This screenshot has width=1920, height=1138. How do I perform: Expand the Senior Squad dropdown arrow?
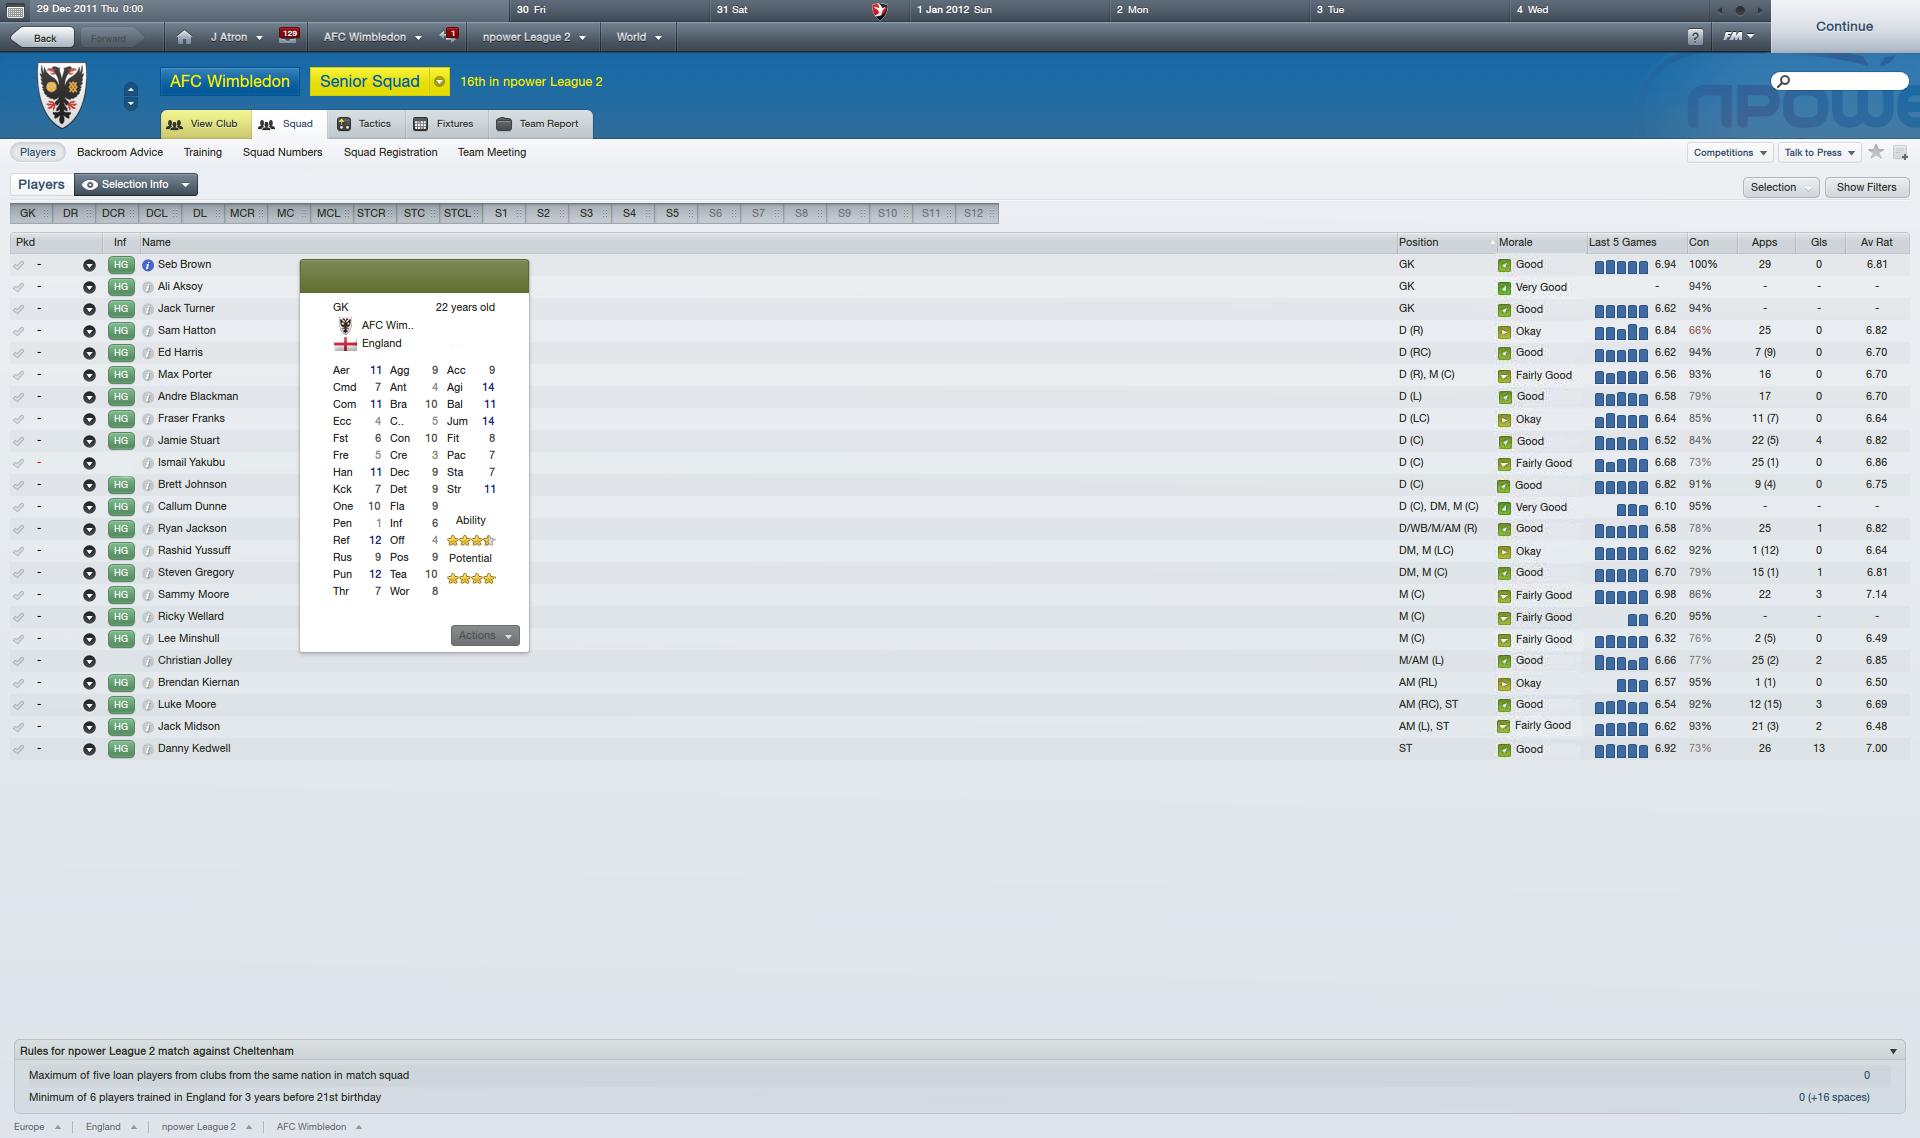(439, 82)
